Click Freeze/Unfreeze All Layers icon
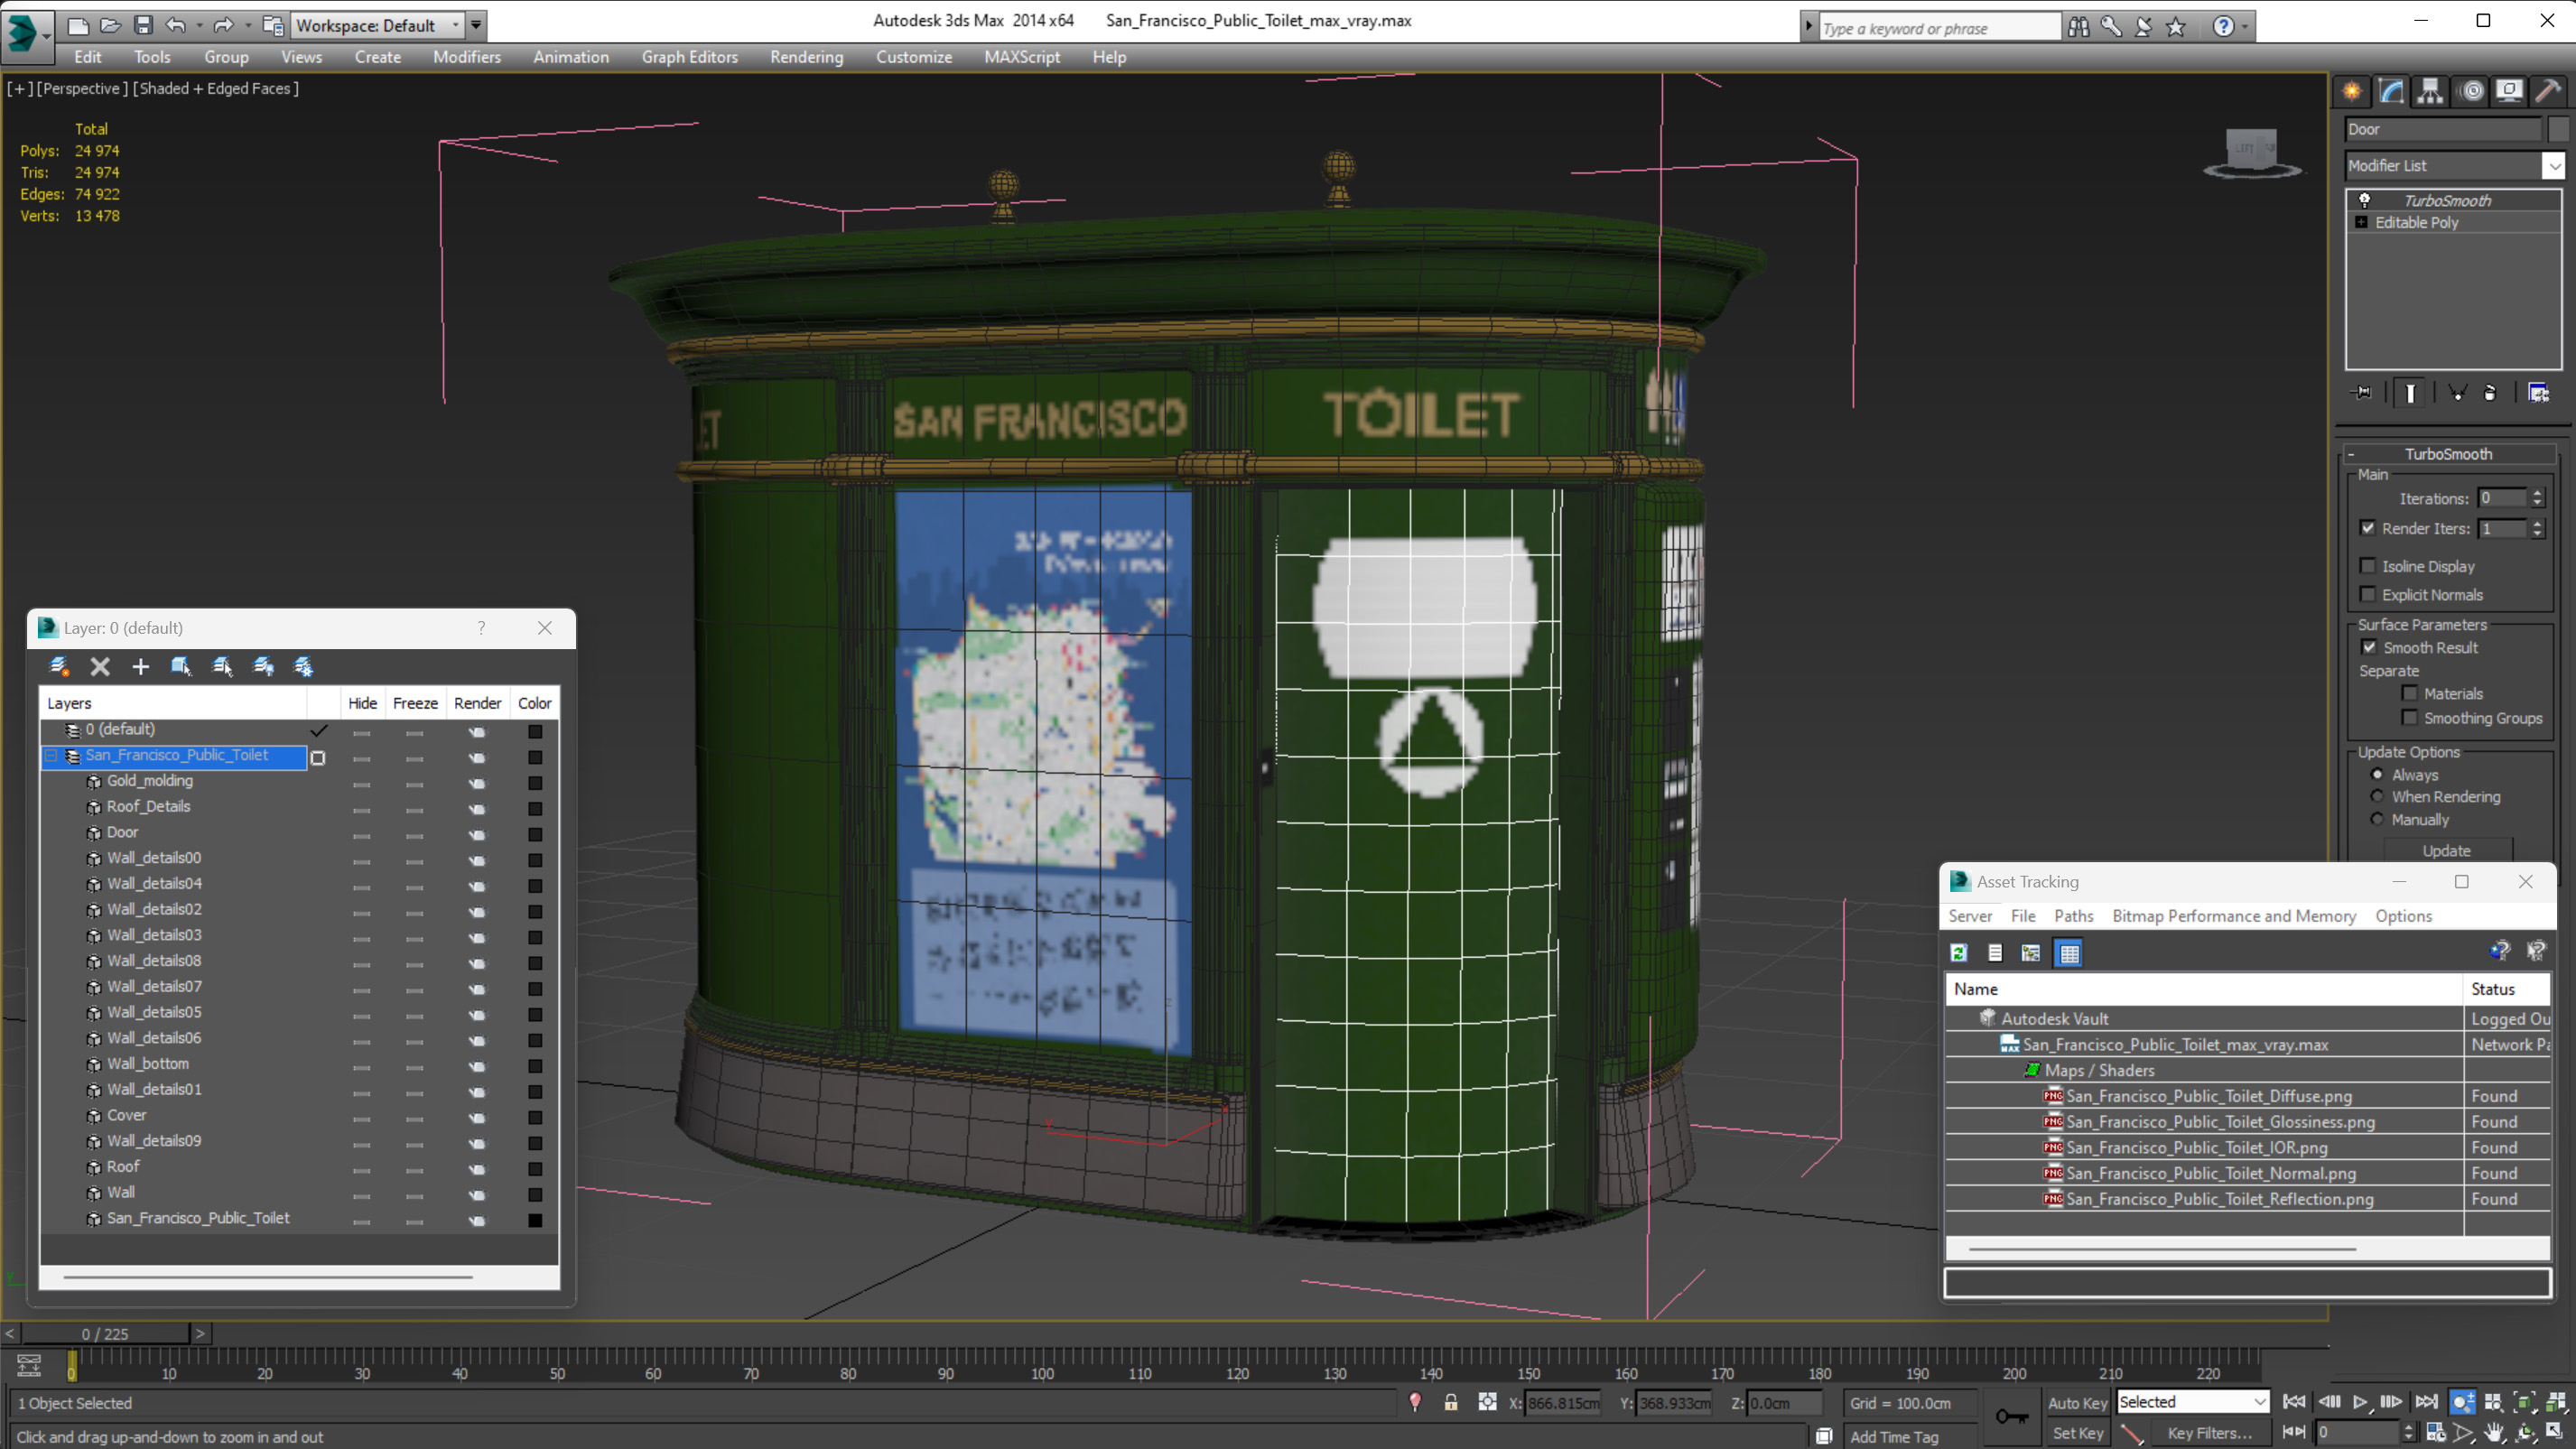 pos(303,666)
